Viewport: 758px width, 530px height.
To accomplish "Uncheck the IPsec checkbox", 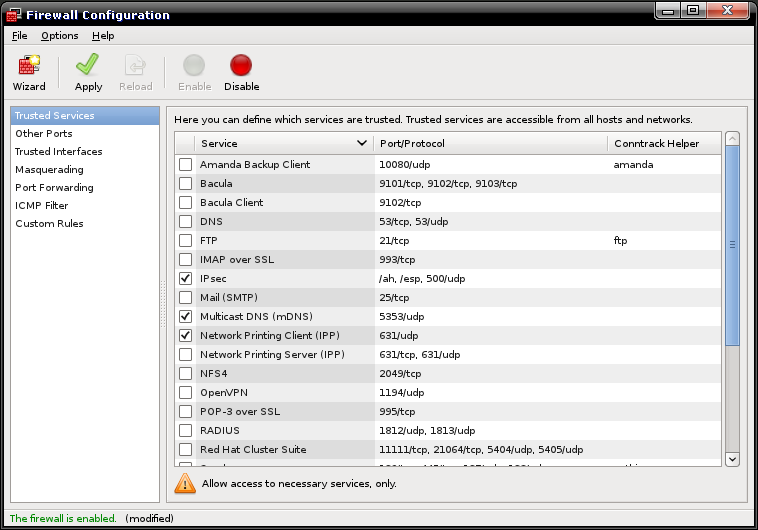I will [x=186, y=278].
